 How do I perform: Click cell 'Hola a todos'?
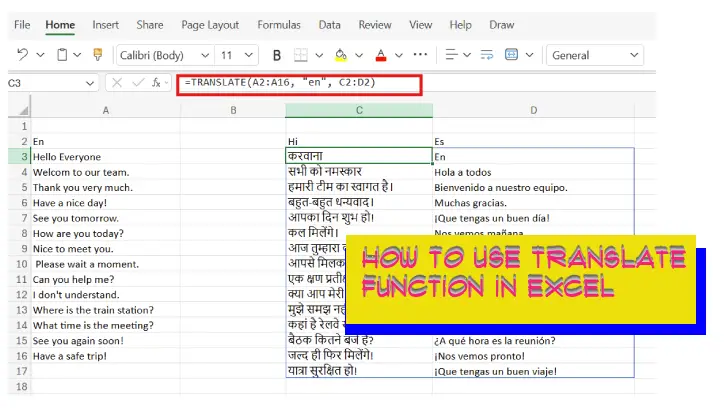534,172
